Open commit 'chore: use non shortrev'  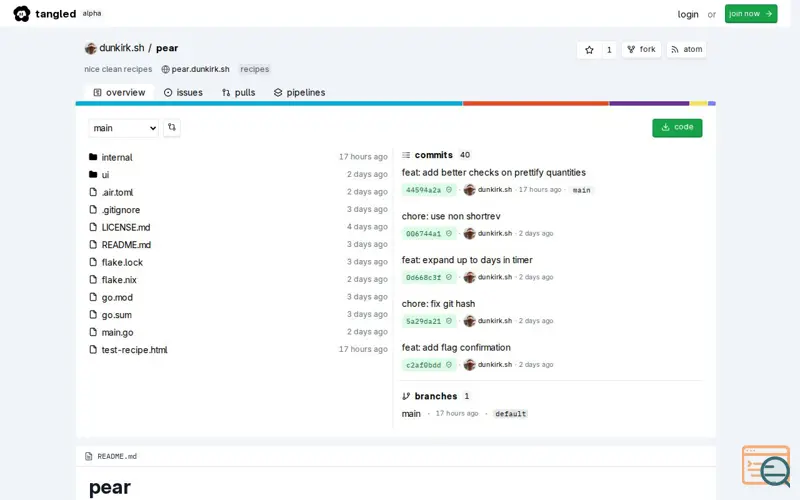coord(451,216)
